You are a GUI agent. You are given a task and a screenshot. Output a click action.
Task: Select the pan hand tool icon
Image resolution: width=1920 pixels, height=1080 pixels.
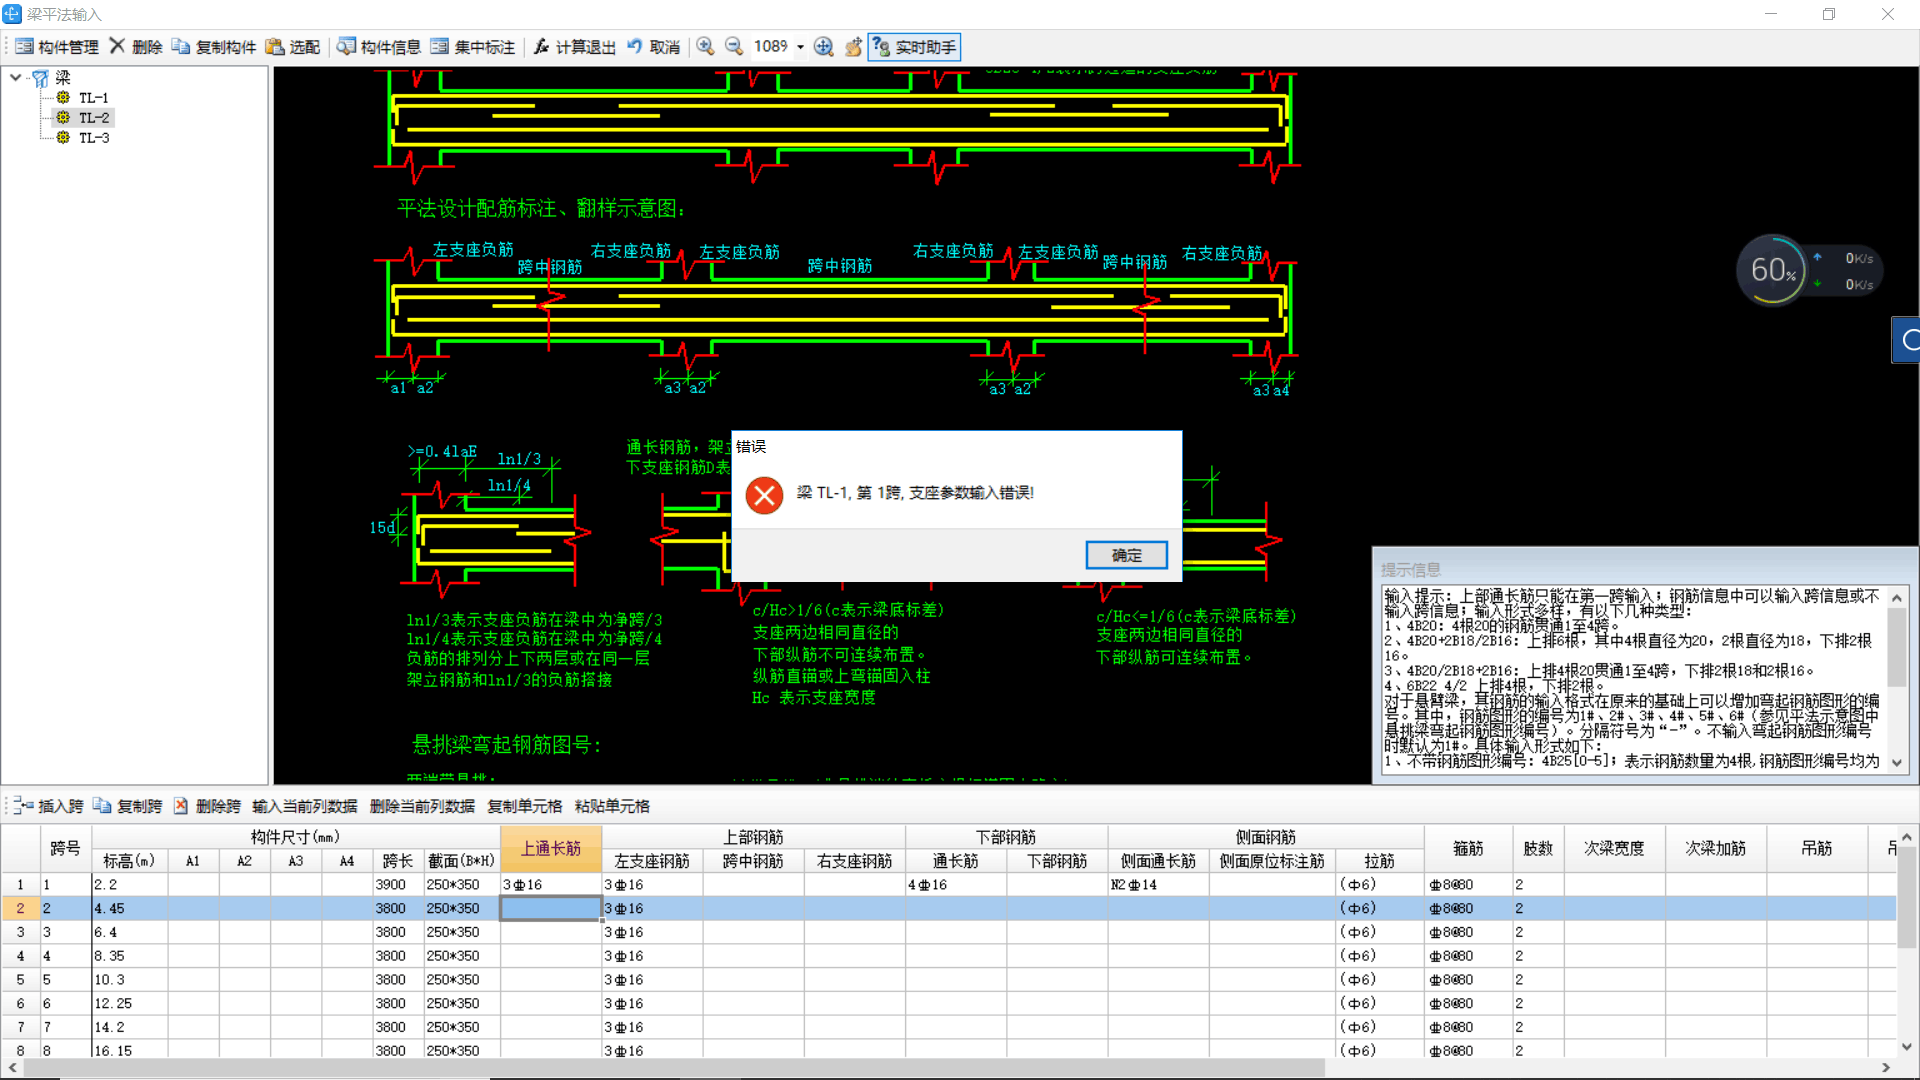tap(853, 47)
